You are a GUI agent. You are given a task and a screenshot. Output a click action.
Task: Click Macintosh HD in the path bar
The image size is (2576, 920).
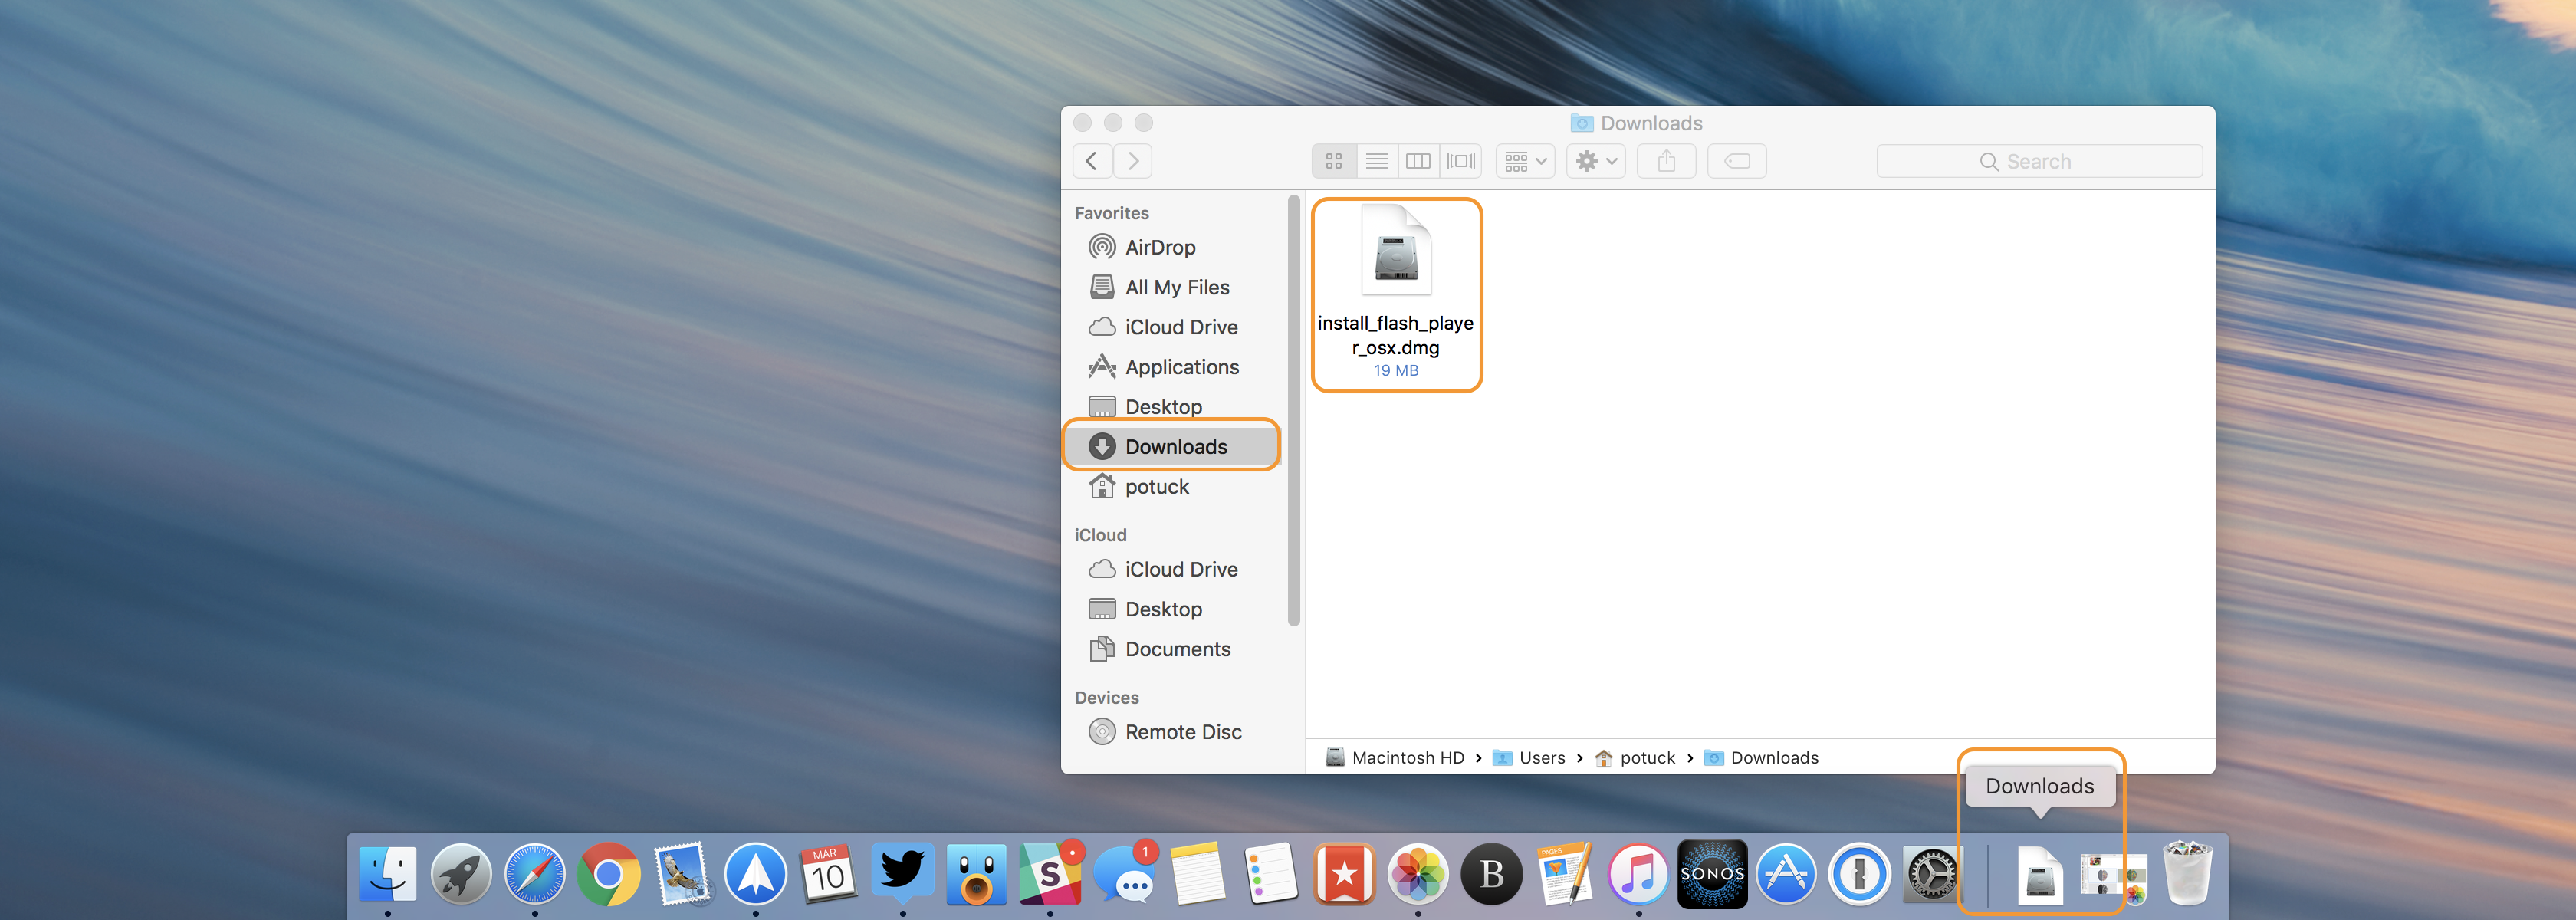point(1406,758)
